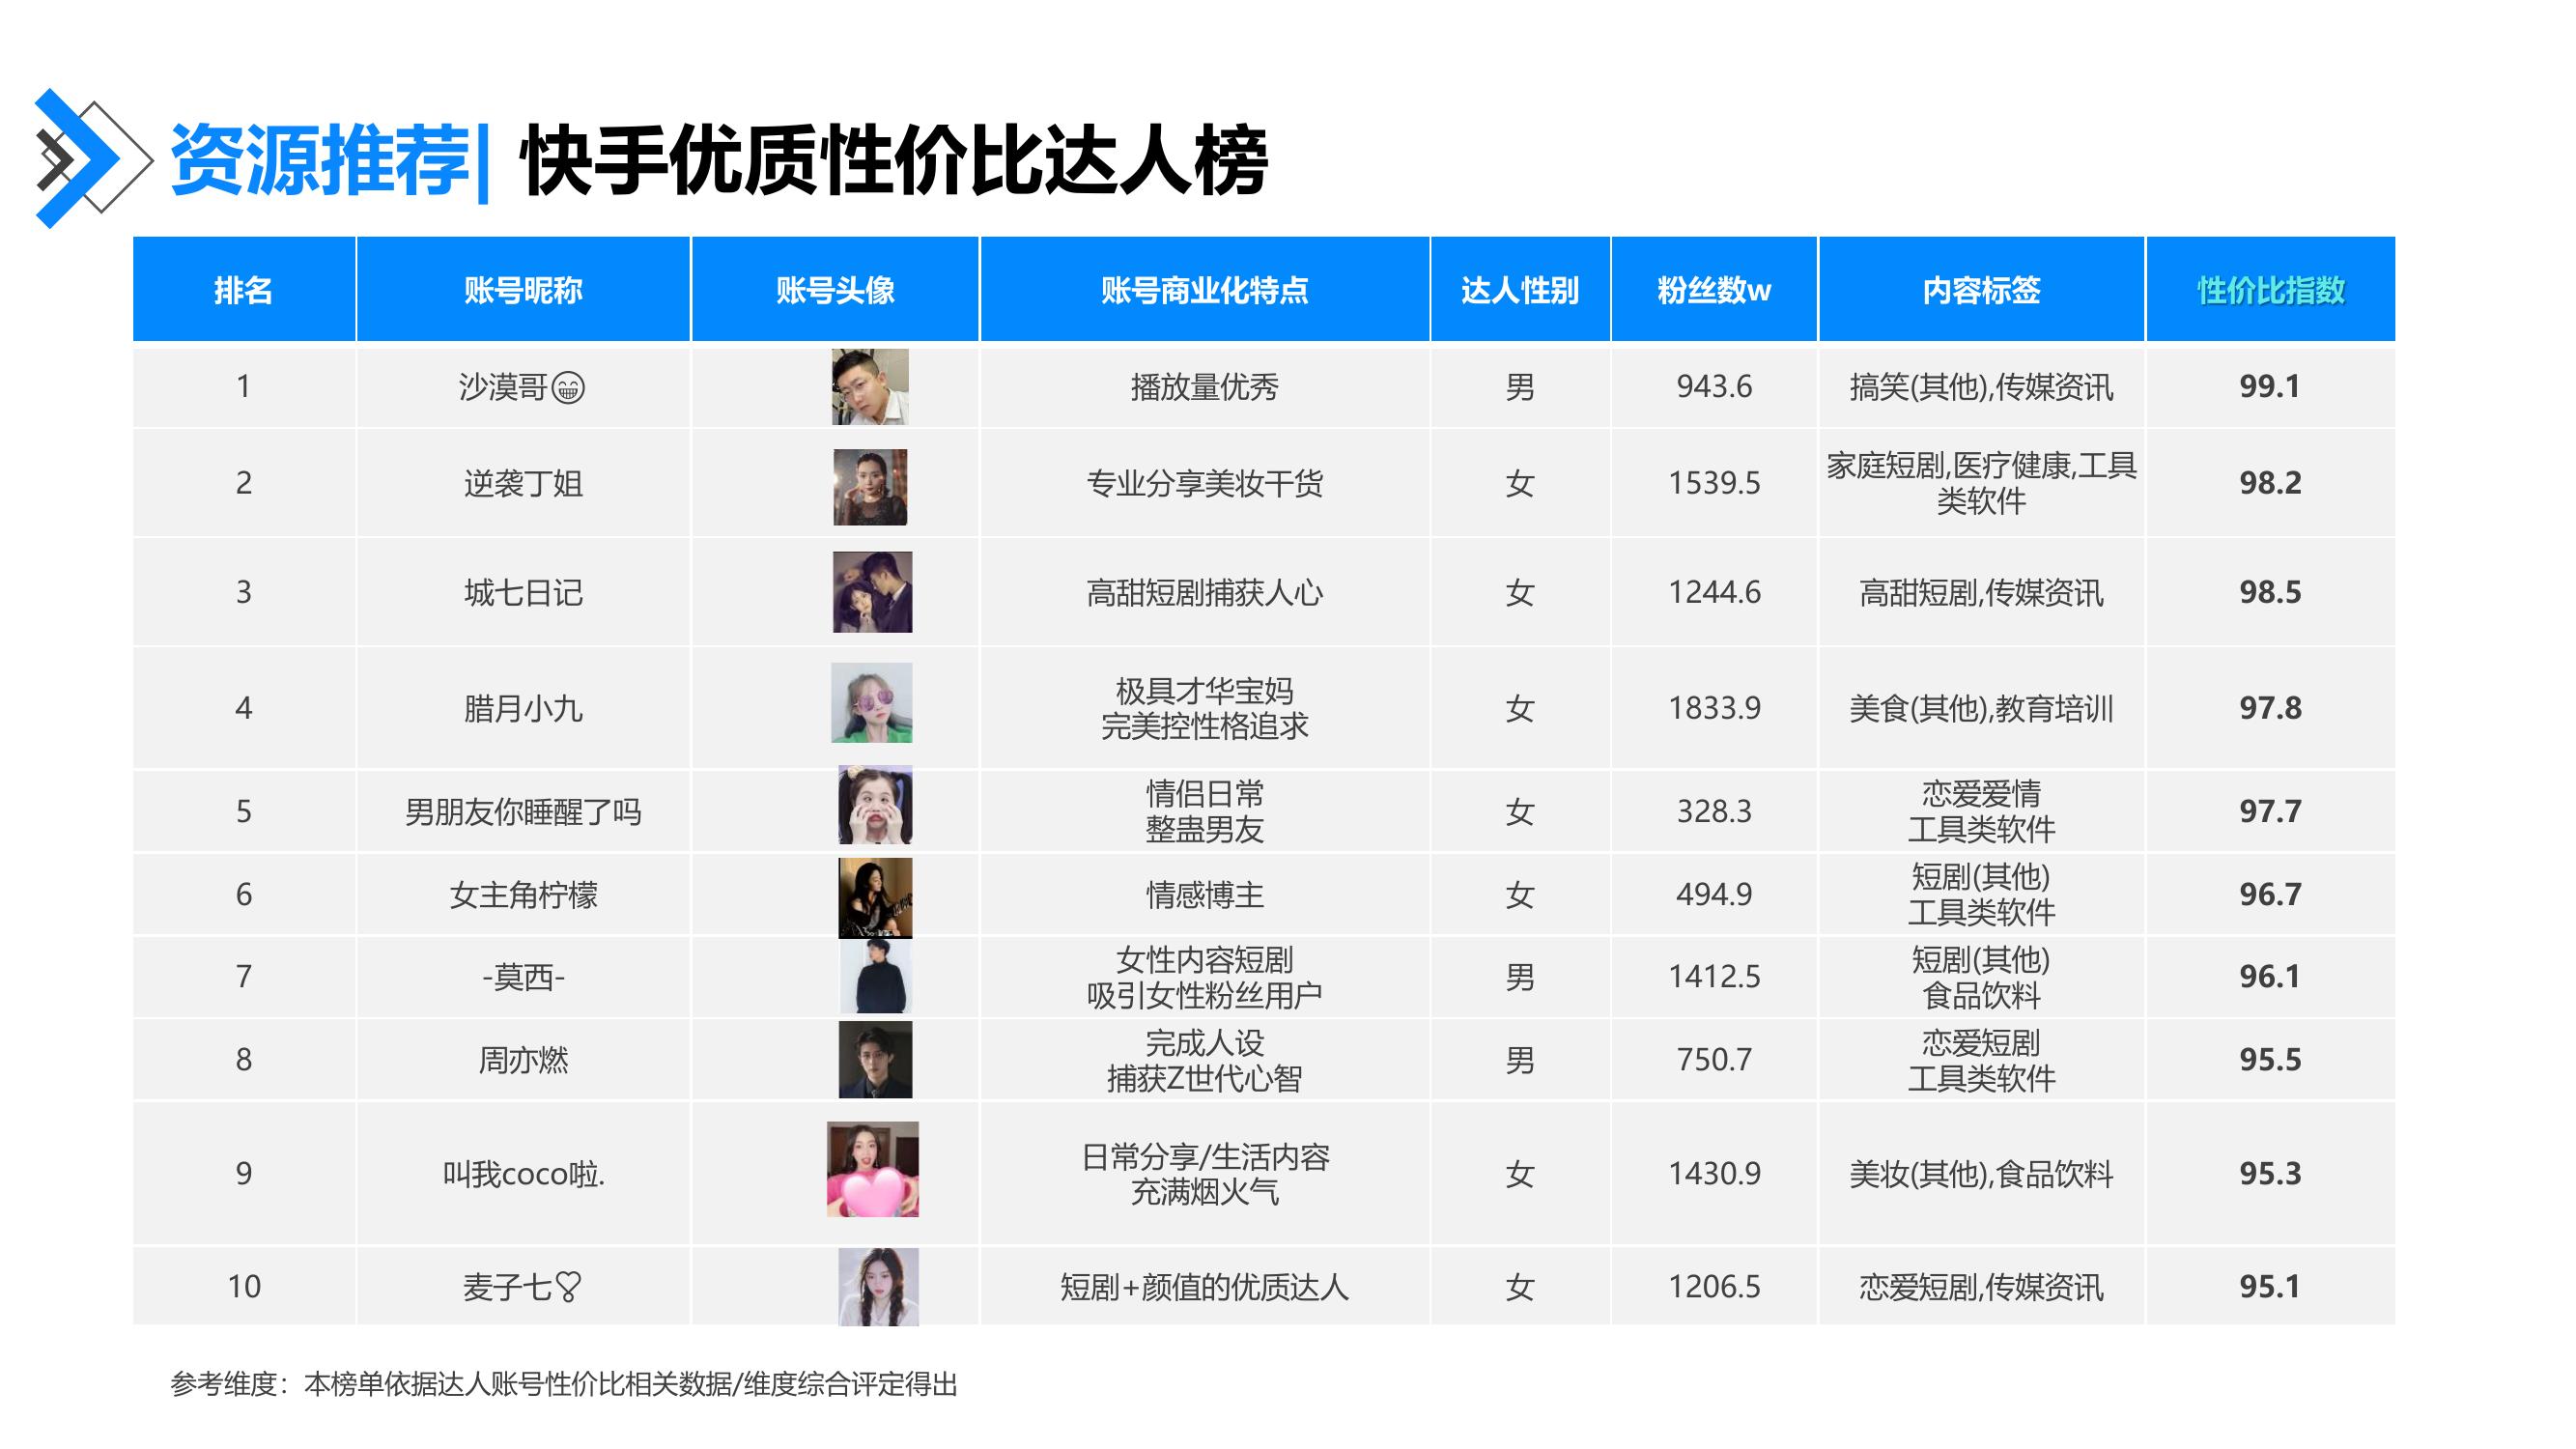Viewport: 2576px width, 1449px height.
Task: Click the tag 搞笑(其他),传媒资讯
Action: [x=1981, y=387]
